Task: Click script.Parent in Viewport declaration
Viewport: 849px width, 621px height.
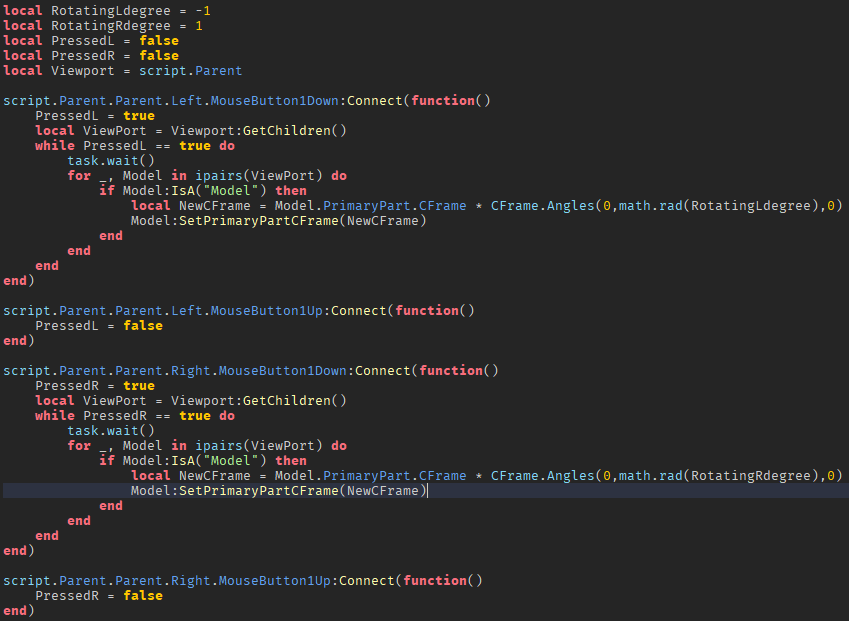Action: pos(191,71)
